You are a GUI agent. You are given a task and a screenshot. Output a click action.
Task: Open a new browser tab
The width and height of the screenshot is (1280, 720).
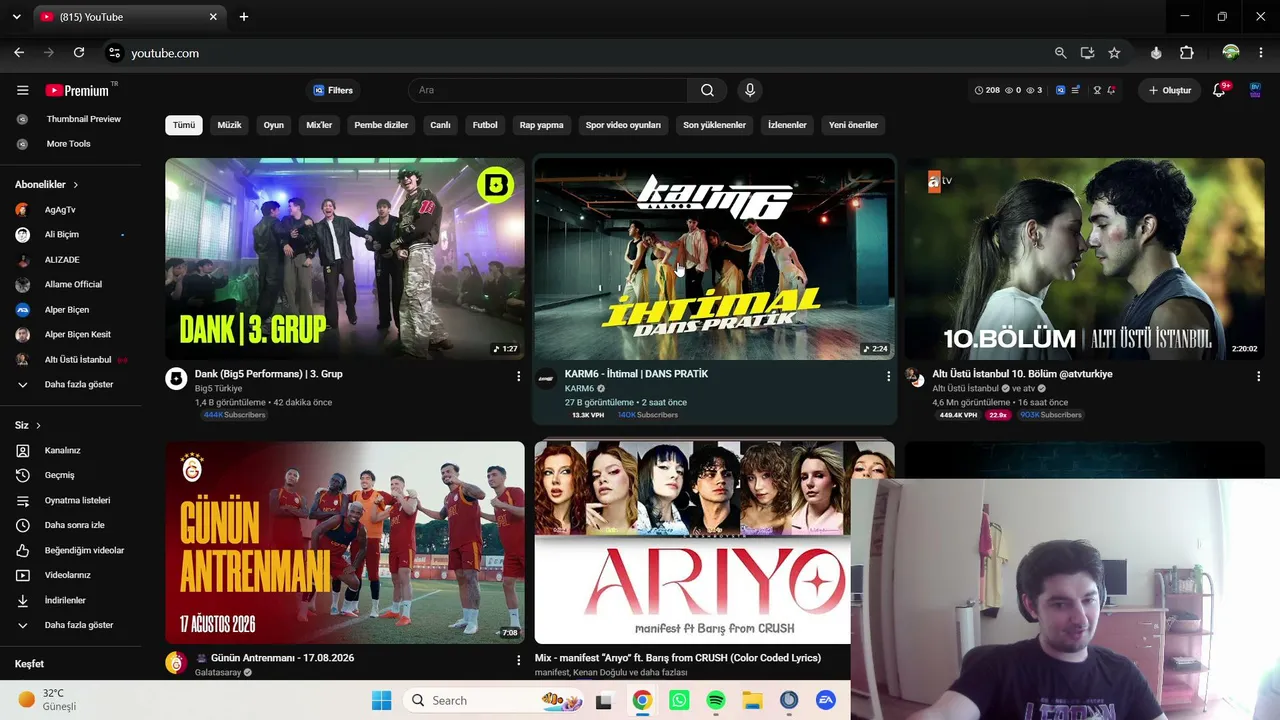[244, 17]
